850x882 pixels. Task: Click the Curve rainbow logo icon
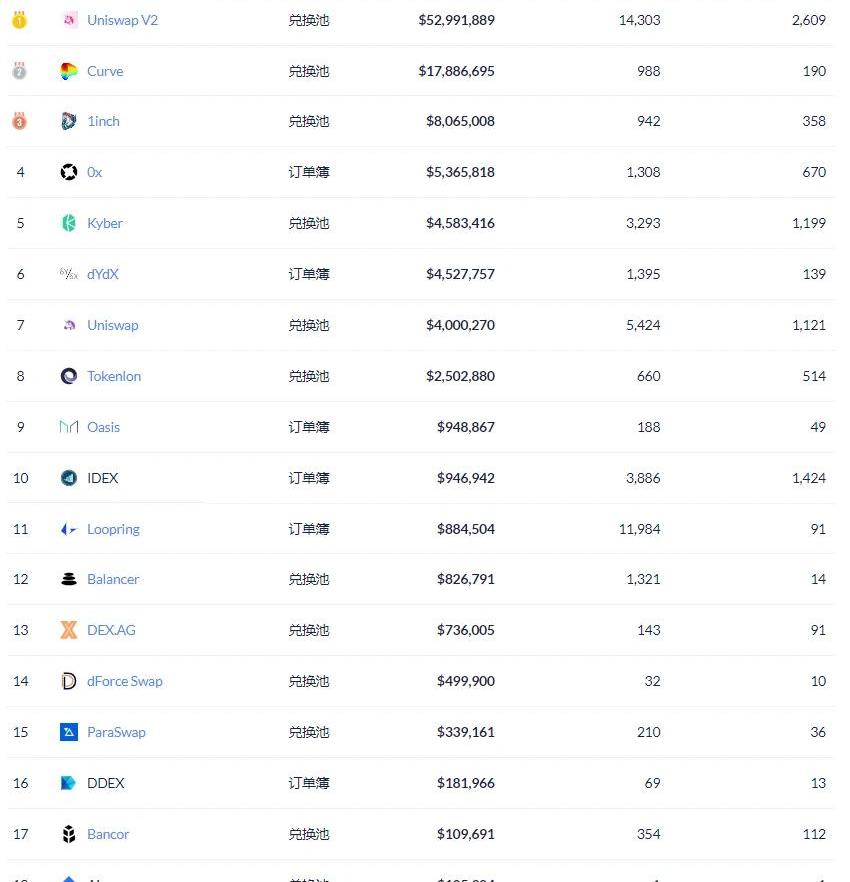click(x=69, y=71)
